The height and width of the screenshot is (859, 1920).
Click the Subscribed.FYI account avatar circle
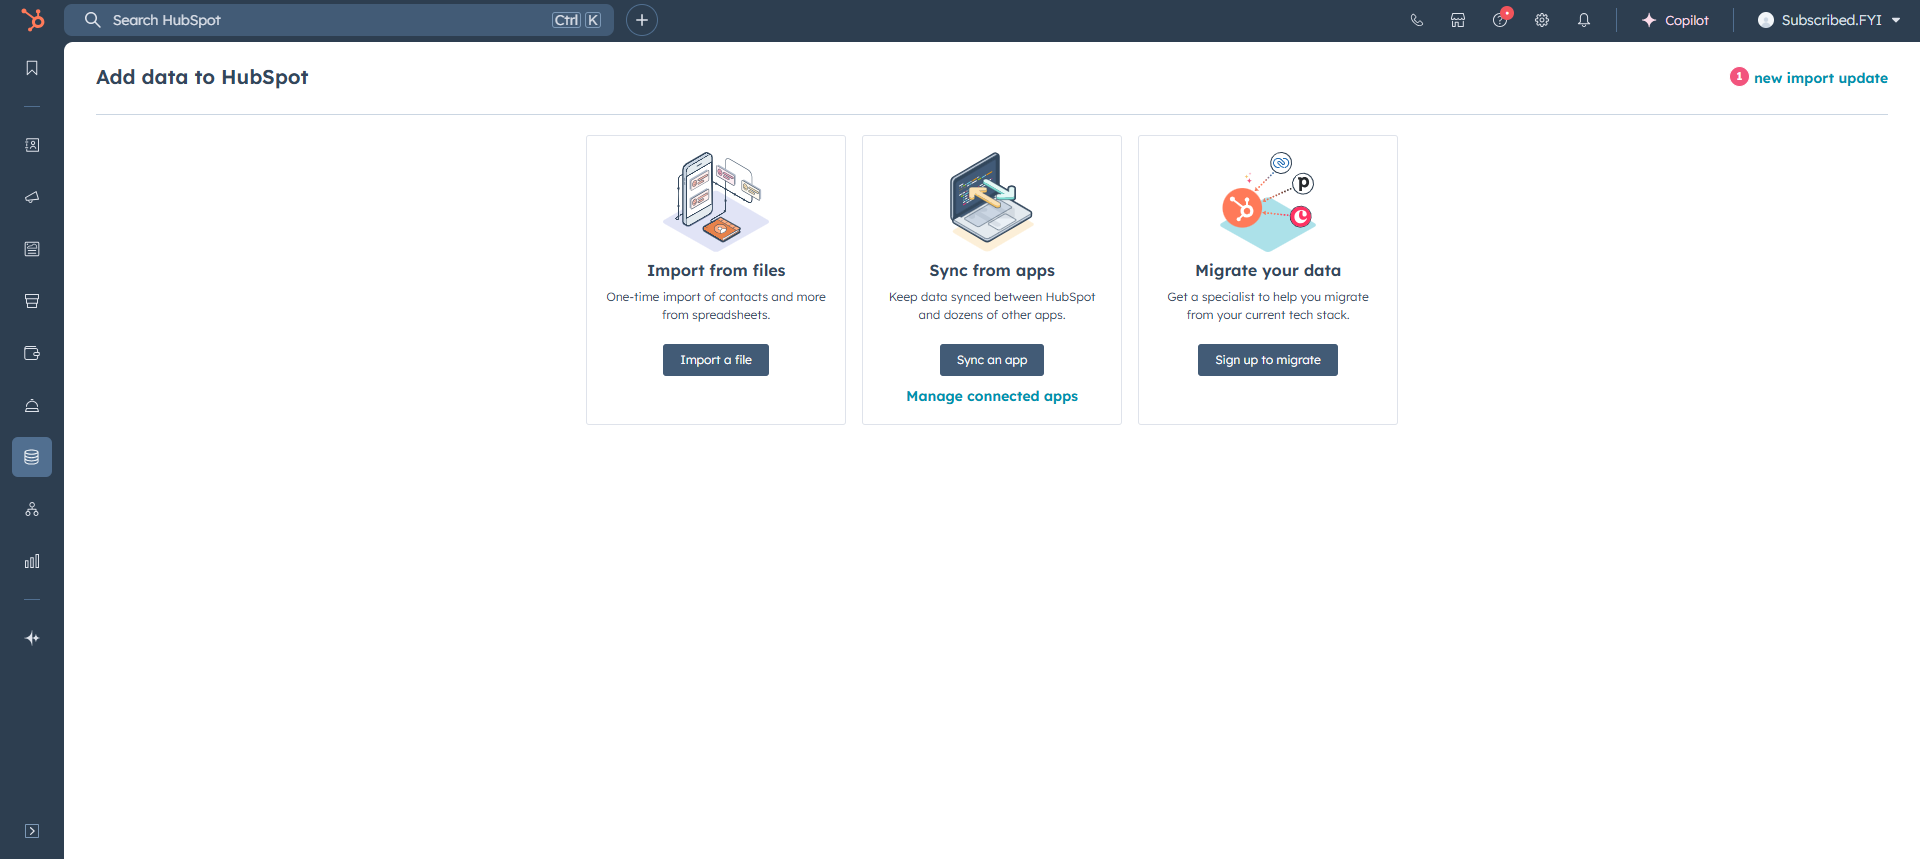coord(1766,20)
